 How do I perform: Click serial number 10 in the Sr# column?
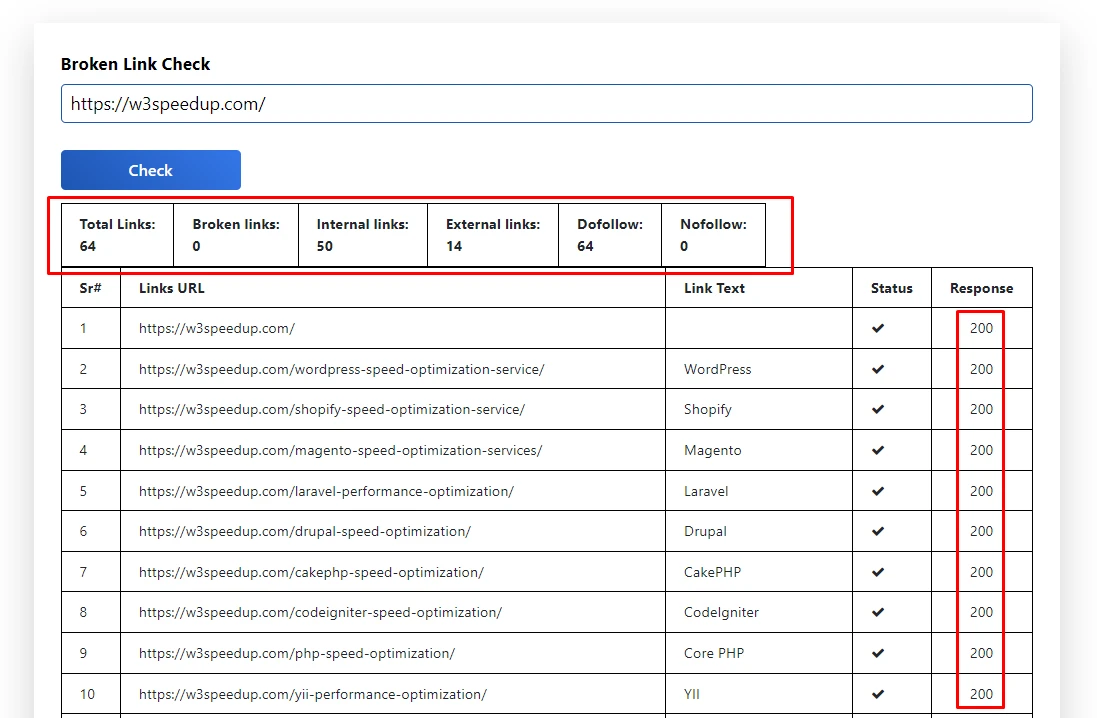87,694
